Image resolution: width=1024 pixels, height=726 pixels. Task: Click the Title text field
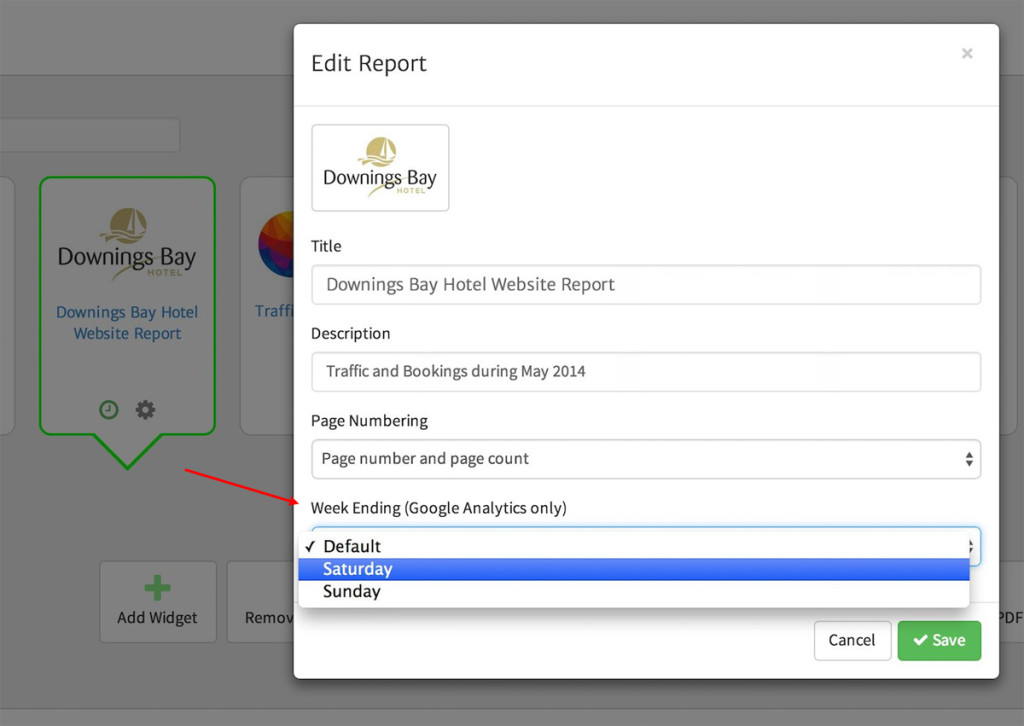point(645,285)
